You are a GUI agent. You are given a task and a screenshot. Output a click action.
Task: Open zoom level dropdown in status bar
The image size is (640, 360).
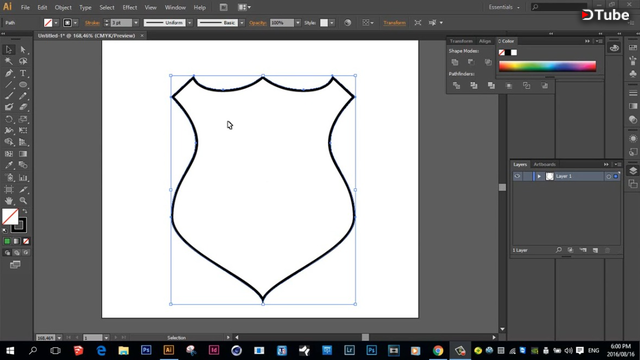tap(59, 338)
